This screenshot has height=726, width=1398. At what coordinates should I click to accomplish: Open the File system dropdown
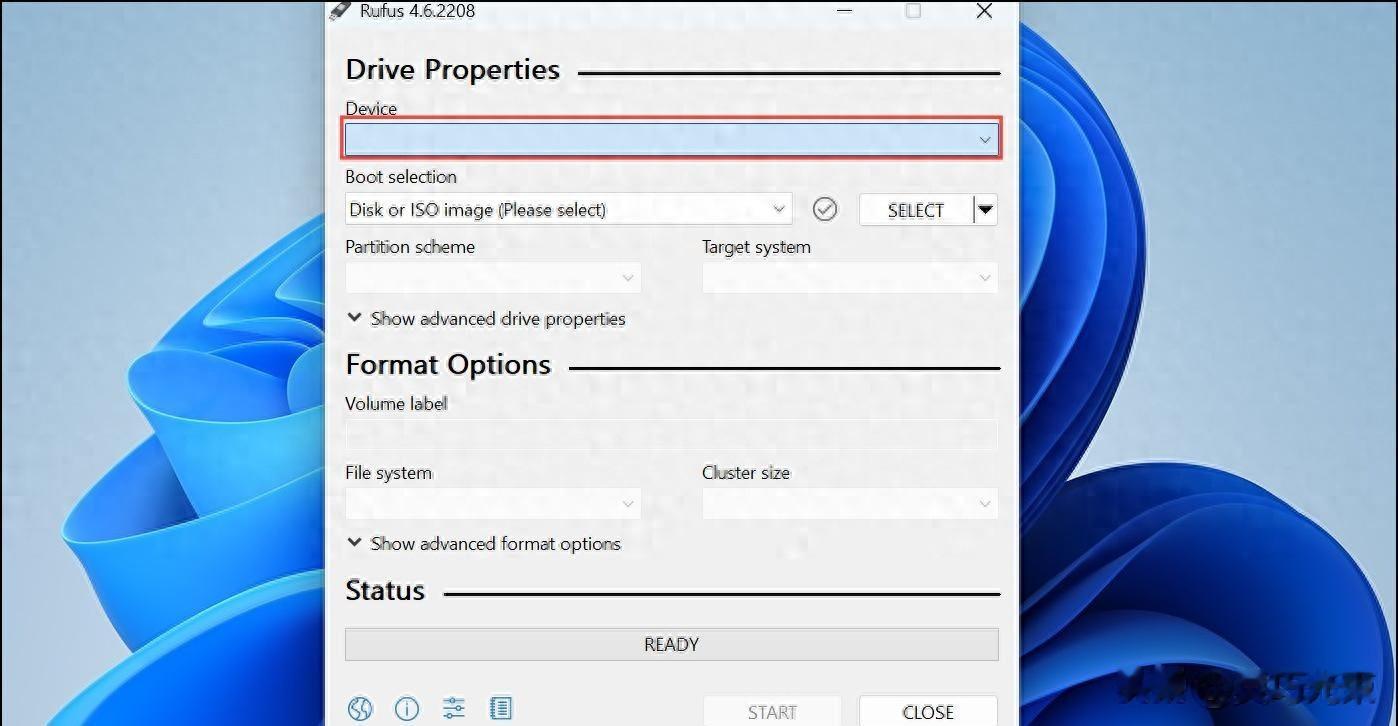493,504
